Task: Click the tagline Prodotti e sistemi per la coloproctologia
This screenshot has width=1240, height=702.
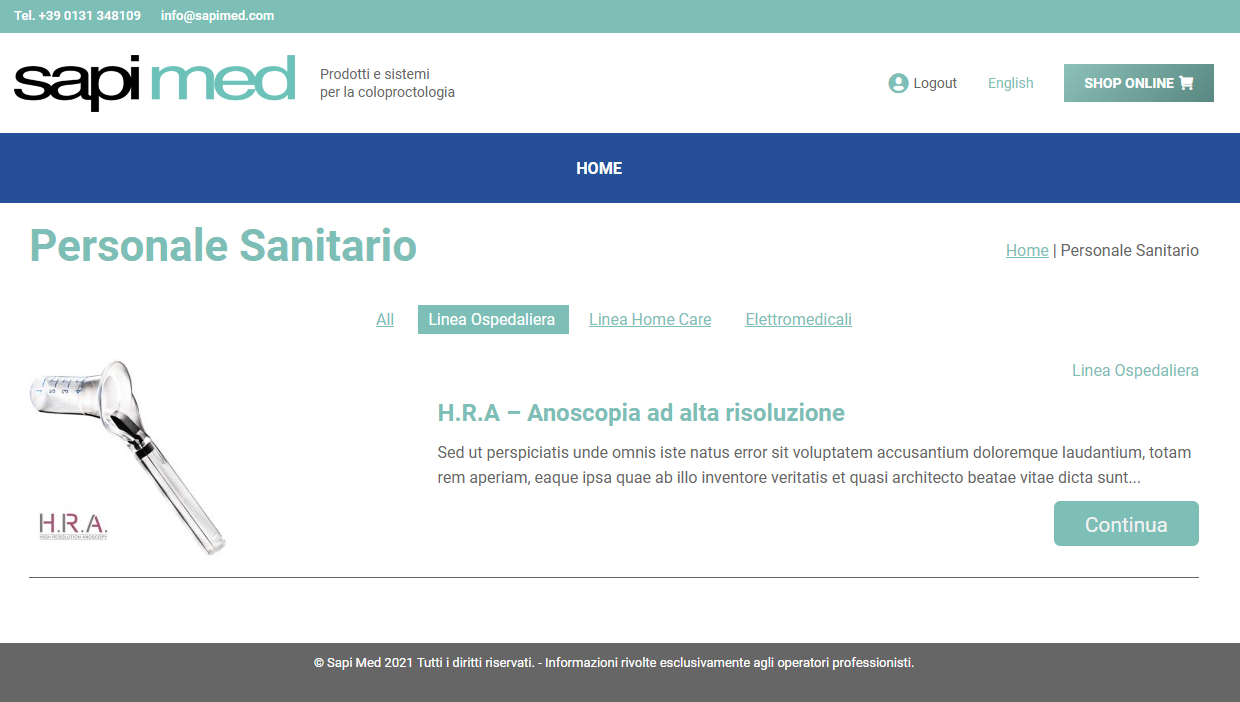Action: pyautogui.click(x=387, y=83)
